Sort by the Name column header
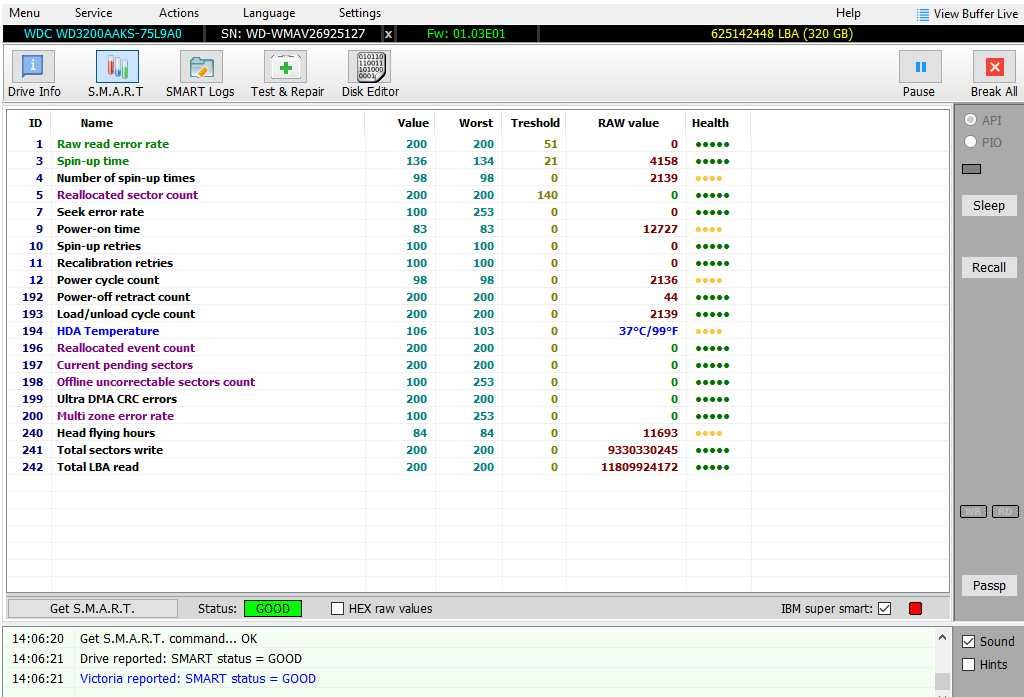The width and height of the screenshot is (1024, 697). tap(97, 123)
